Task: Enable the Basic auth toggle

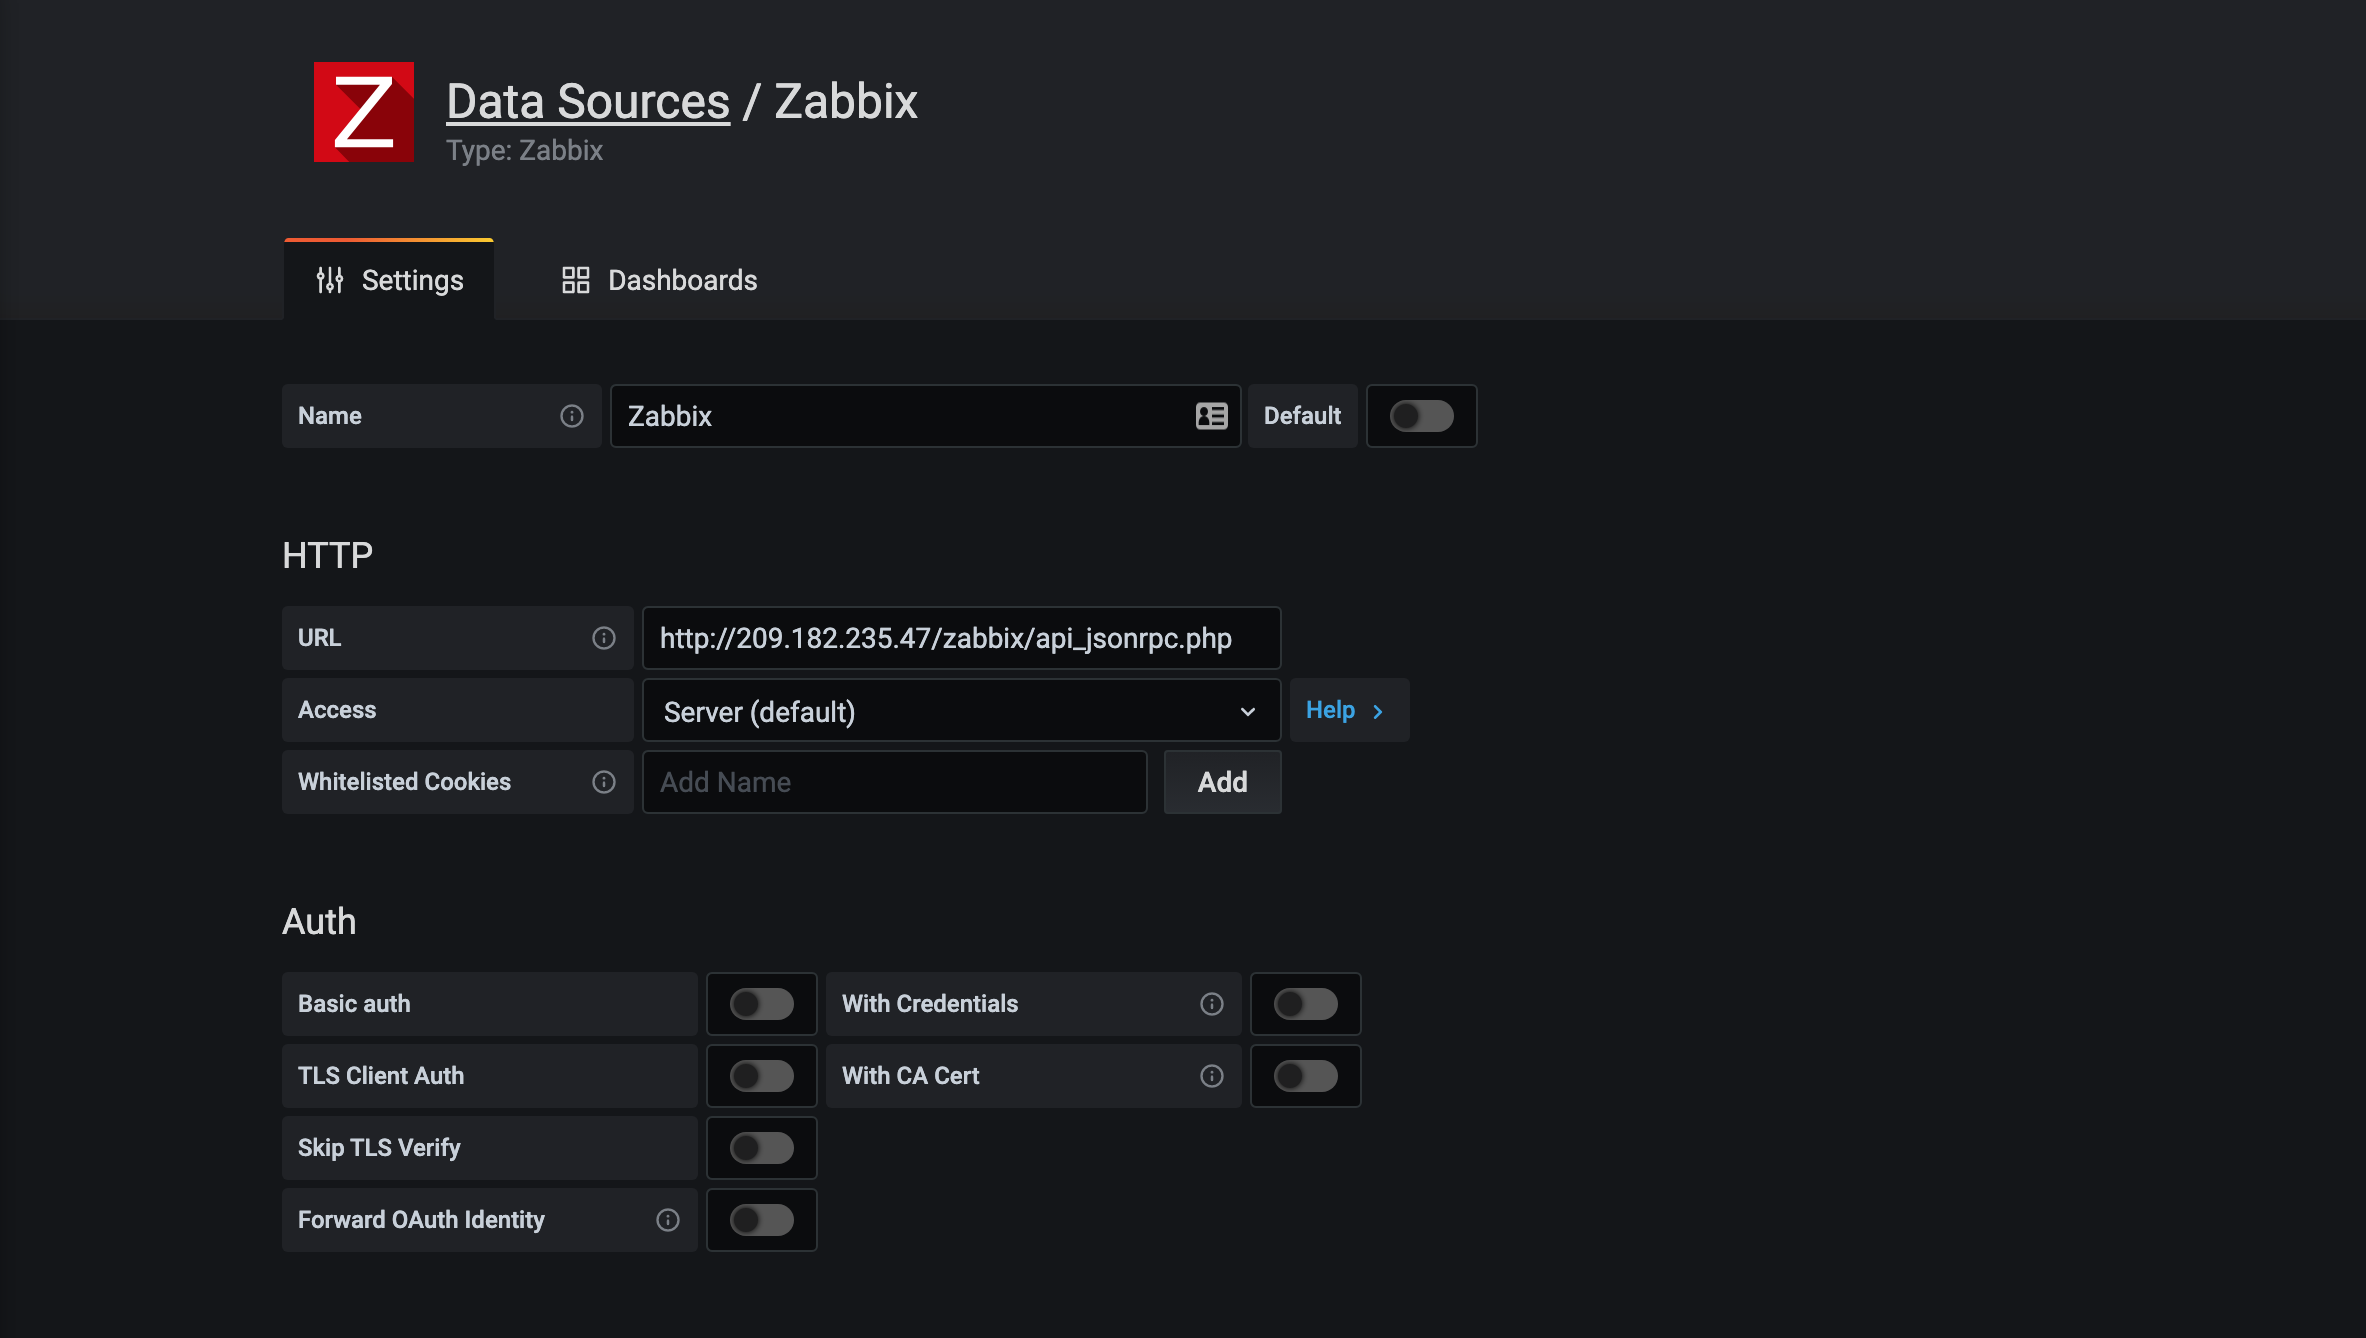Action: (761, 1004)
